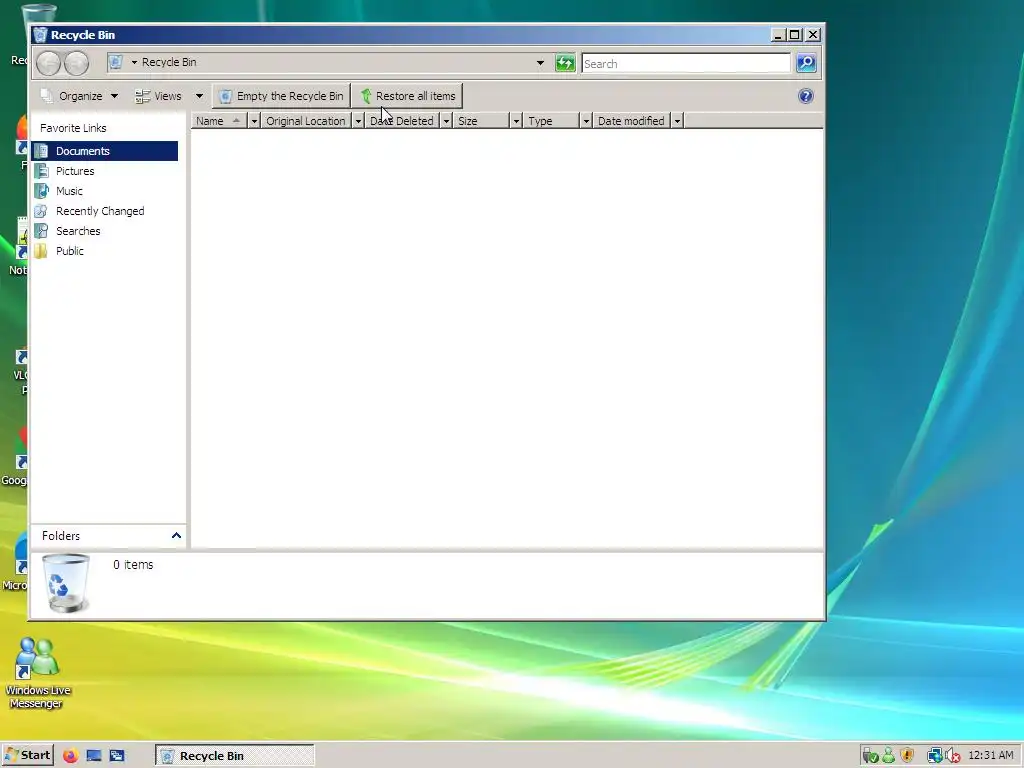The image size is (1024, 768).
Task: Open the Views dropdown arrow
Action: click(199, 96)
